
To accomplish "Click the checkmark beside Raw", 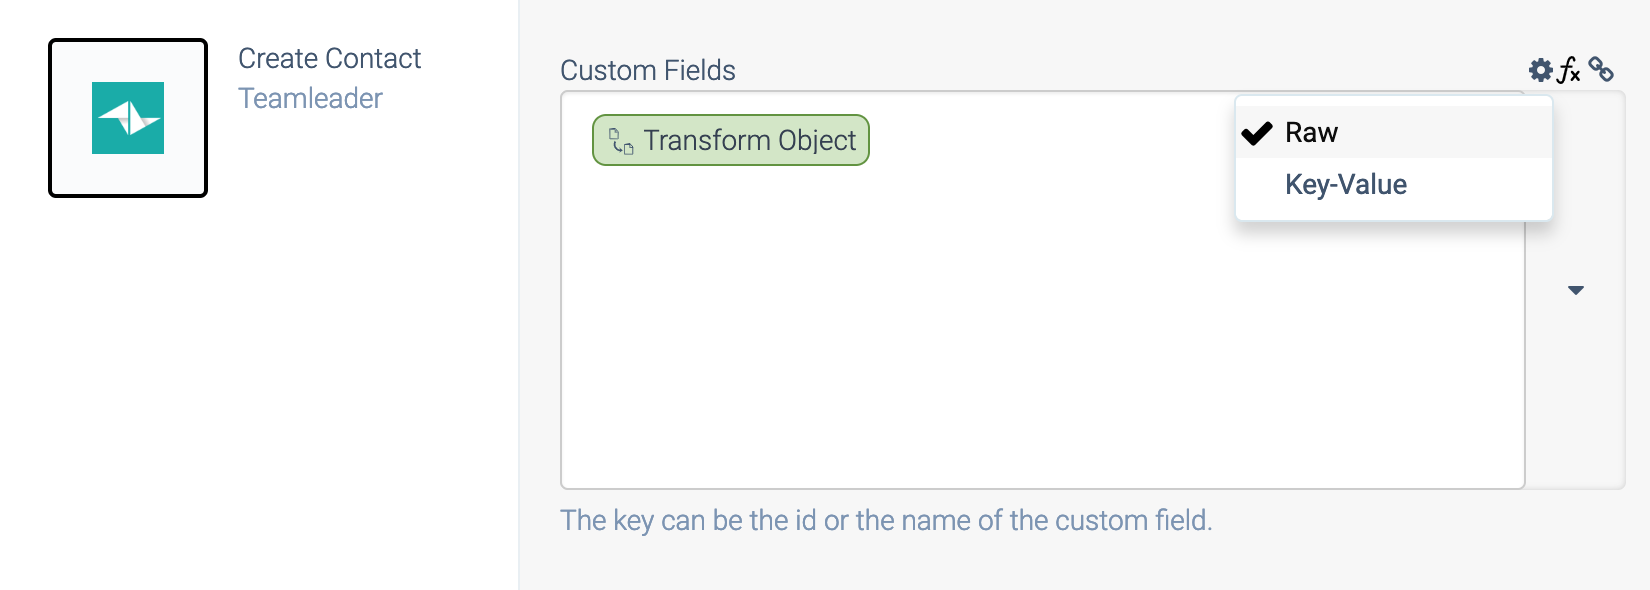I will (x=1257, y=133).
